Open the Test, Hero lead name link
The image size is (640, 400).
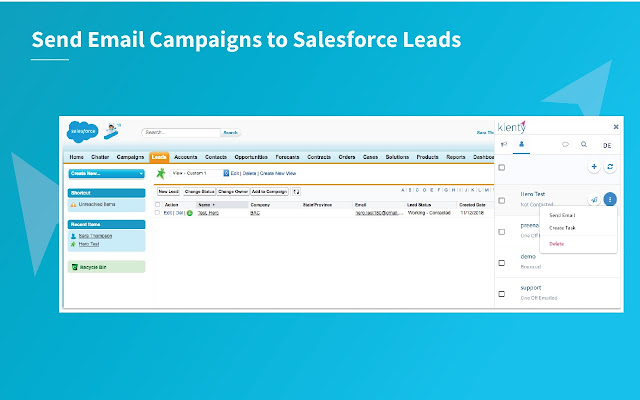pyautogui.click(x=209, y=213)
